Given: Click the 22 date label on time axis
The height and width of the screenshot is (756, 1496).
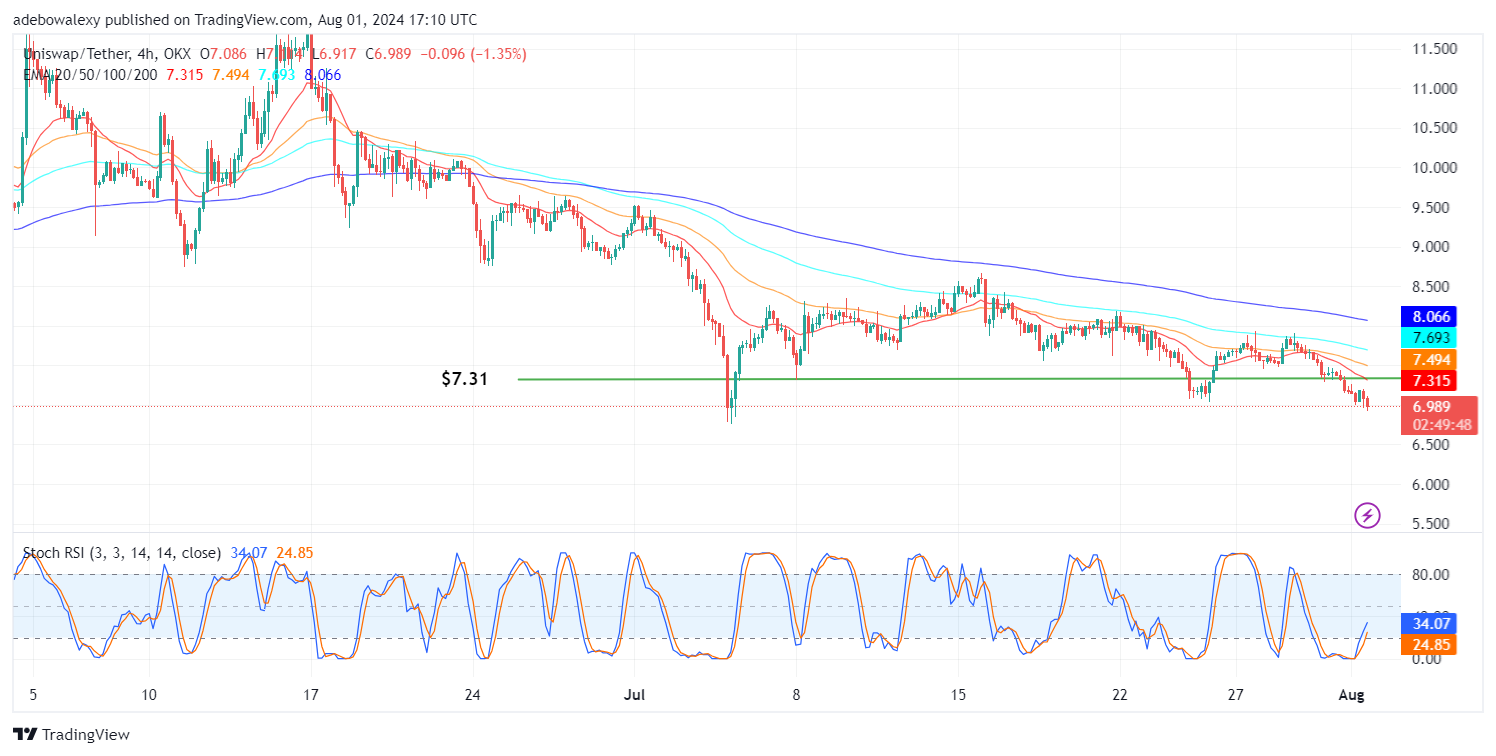Looking at the screenshot, I should click(1120, 695).
